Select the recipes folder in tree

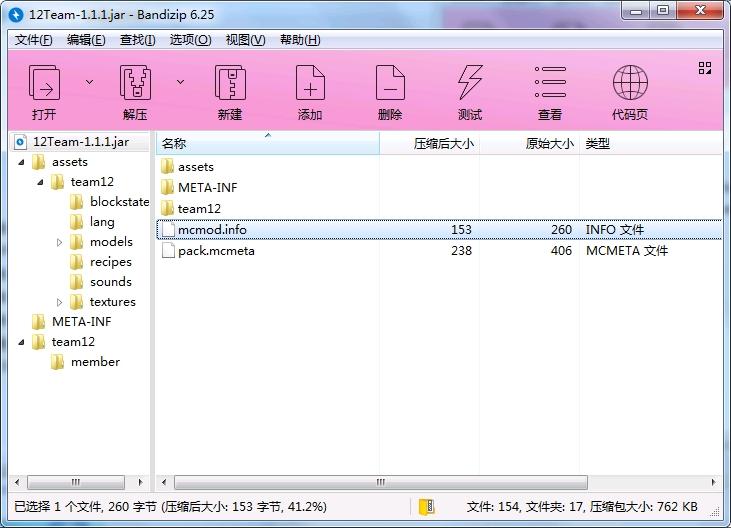point(110,262)
